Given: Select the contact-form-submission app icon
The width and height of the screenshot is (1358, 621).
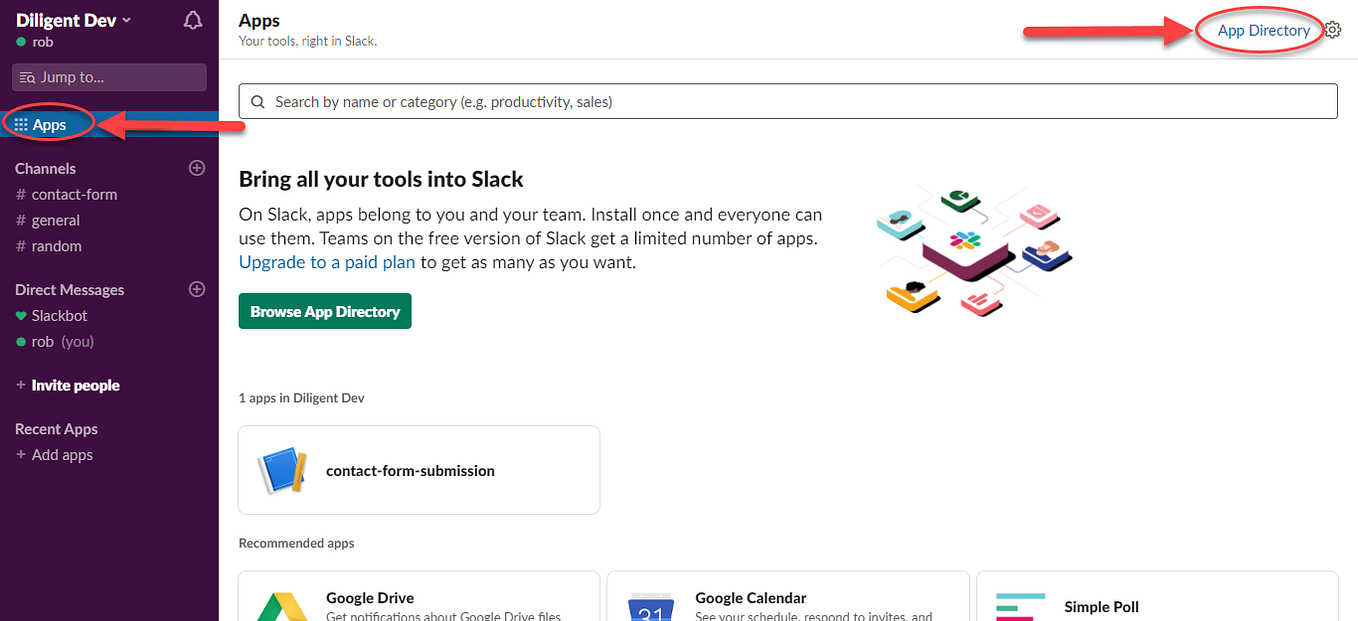Looking at the screenshot, I should 282,470.
